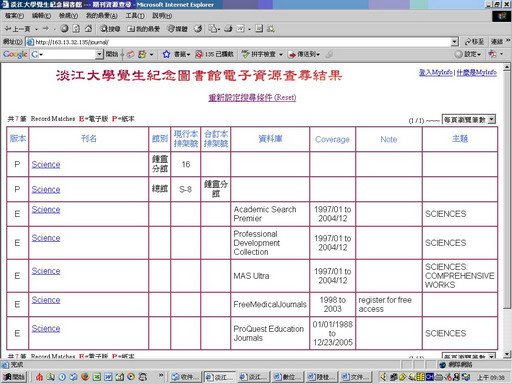The height and width of the screenshot is (384, 512).
Task: Click the 登入MyInfo link
Action: tap(436, 72)
